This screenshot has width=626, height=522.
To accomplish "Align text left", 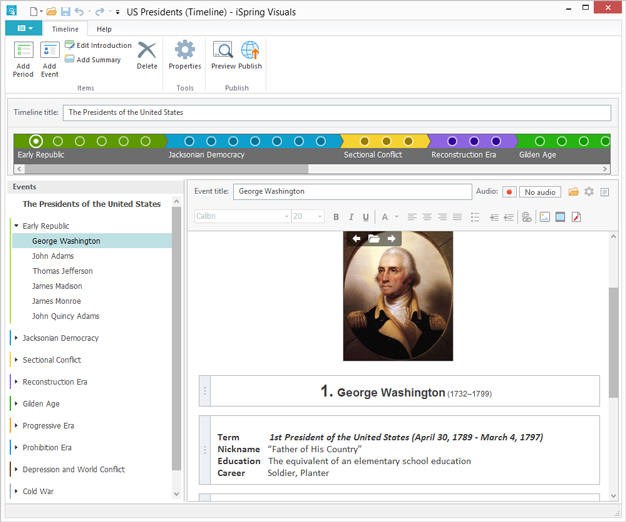I will click(412, 217).
